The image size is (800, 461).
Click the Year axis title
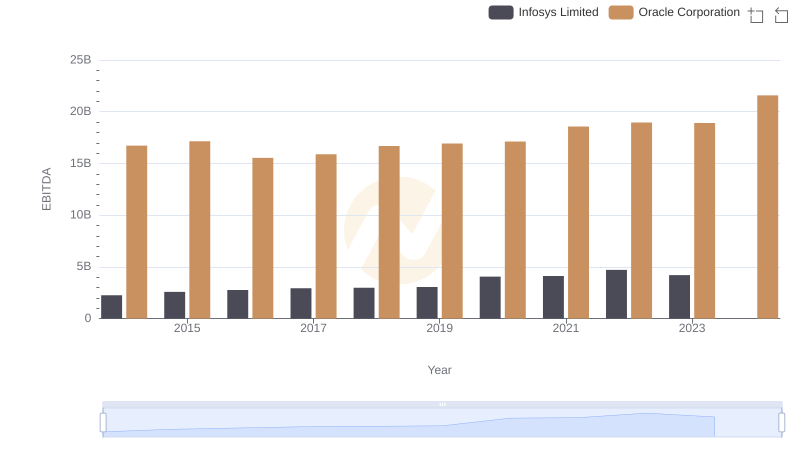(439, 370)
